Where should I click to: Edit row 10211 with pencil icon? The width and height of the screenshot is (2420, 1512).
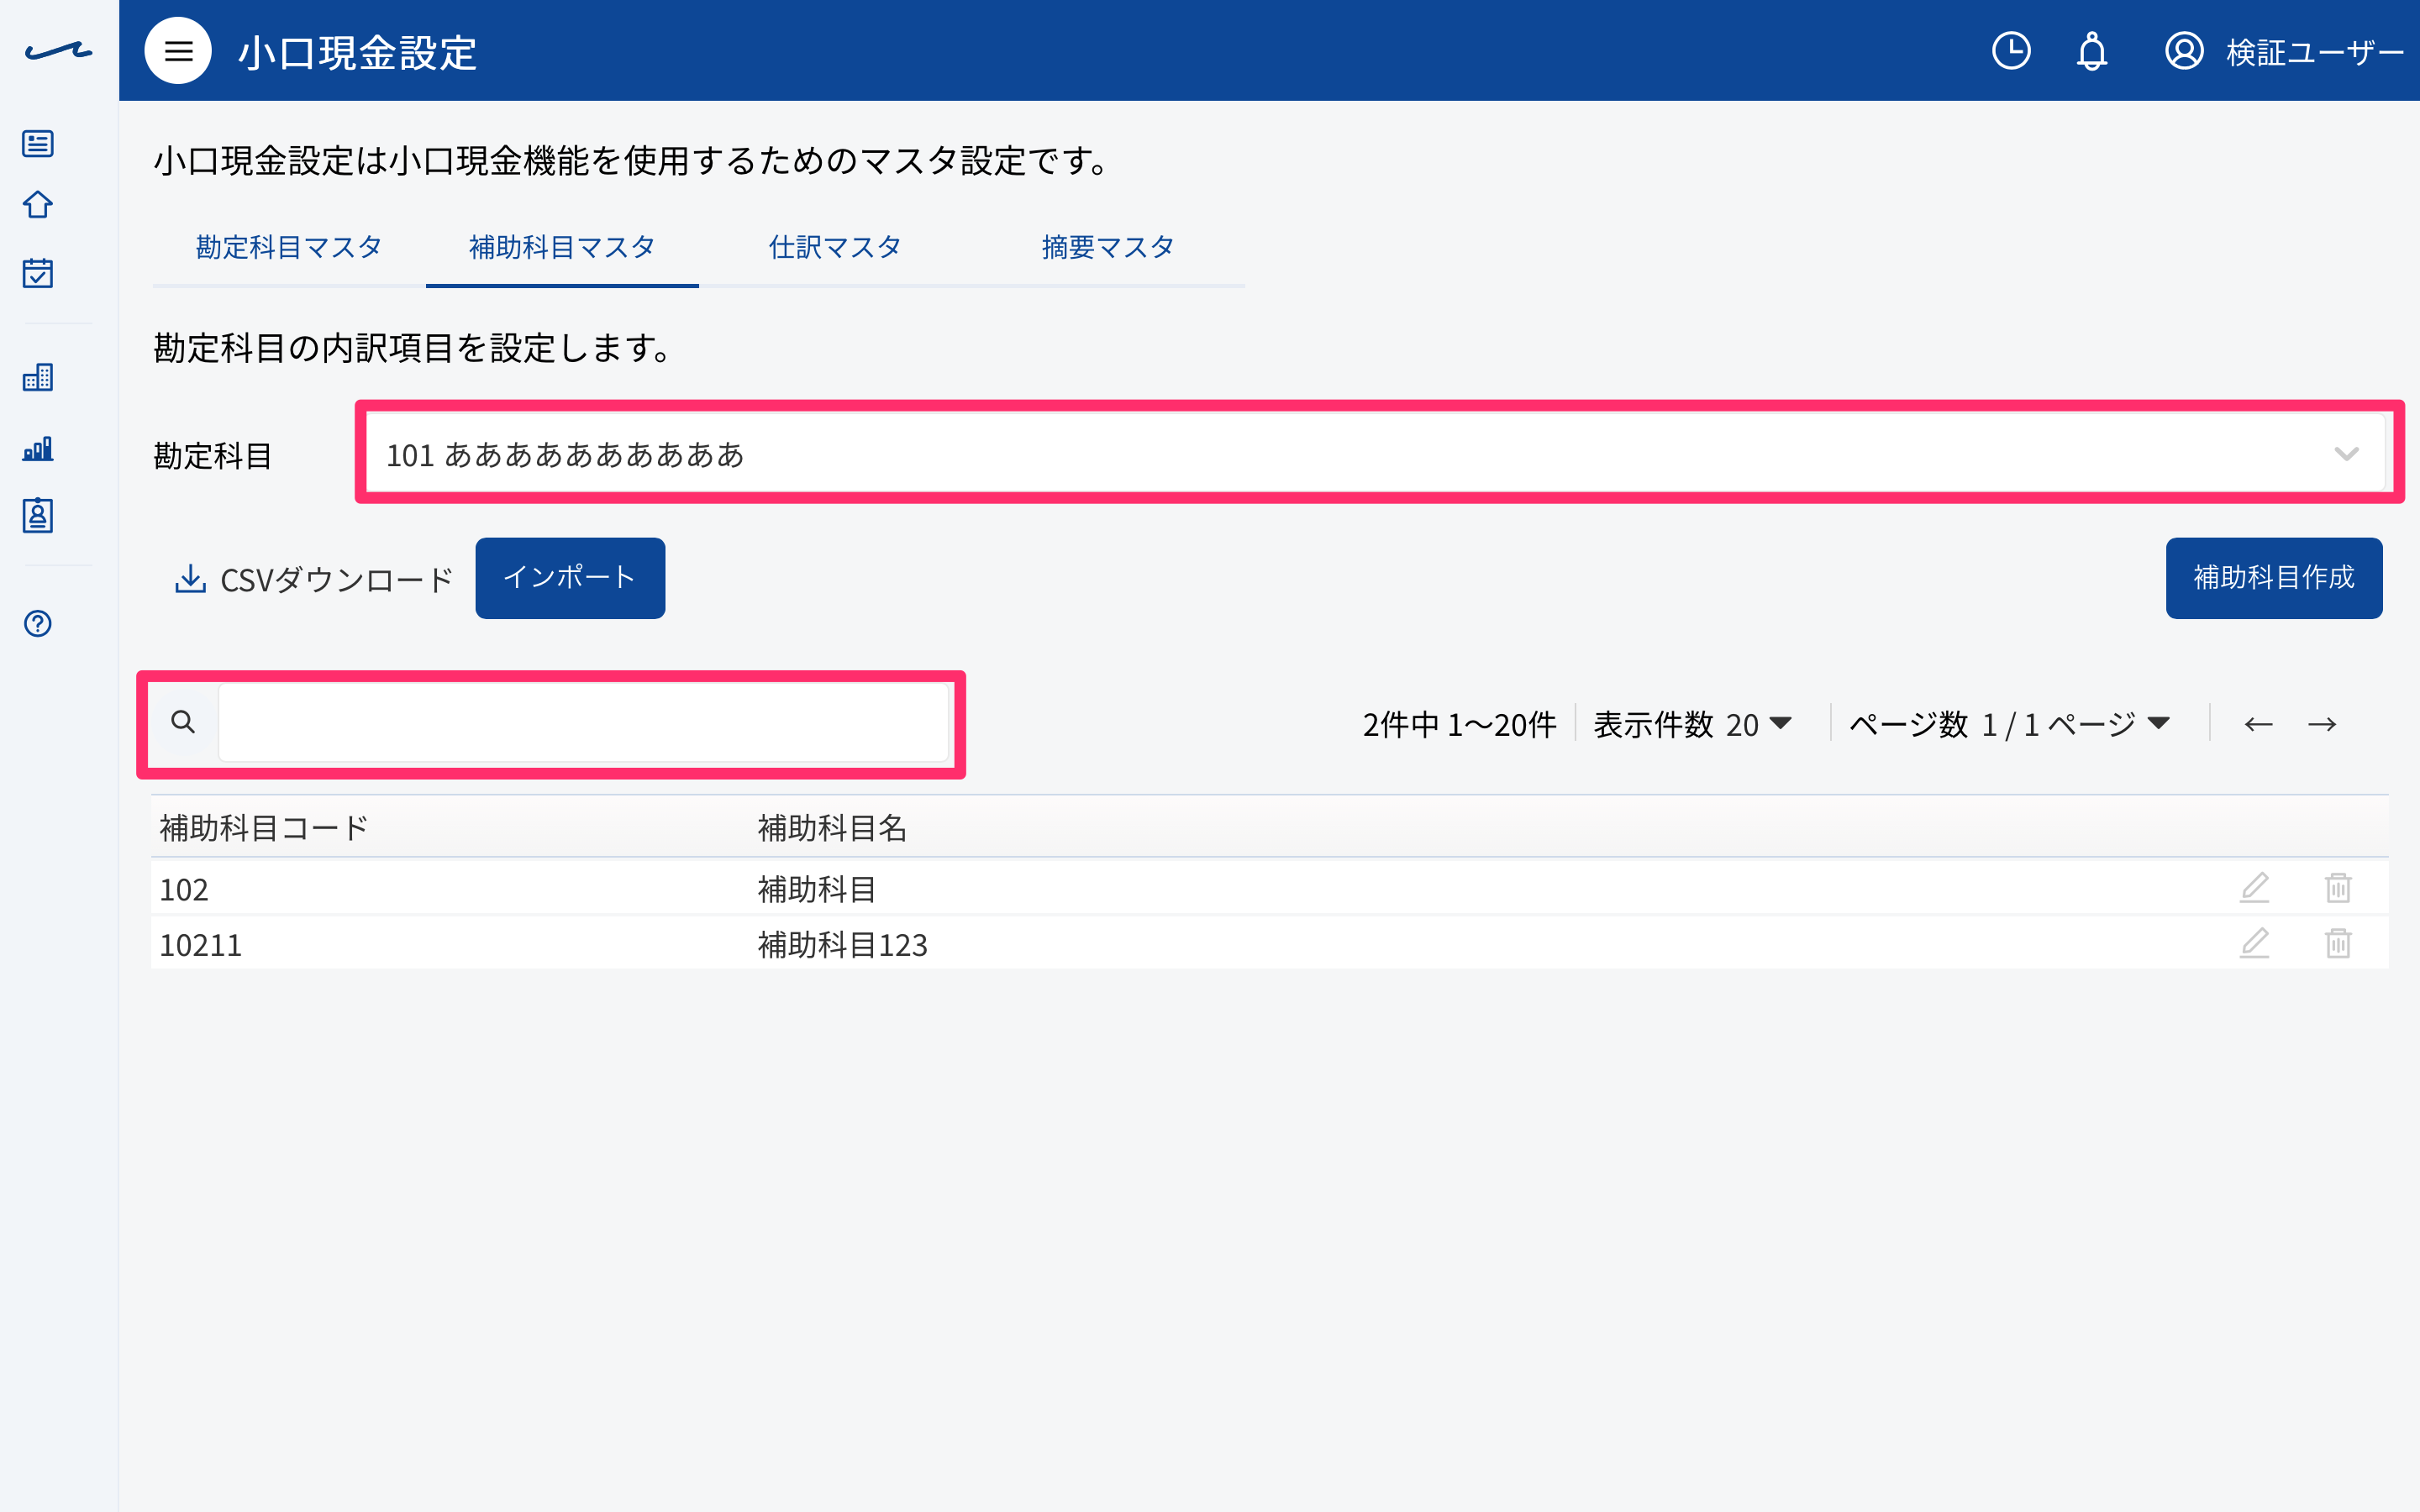2254,943
